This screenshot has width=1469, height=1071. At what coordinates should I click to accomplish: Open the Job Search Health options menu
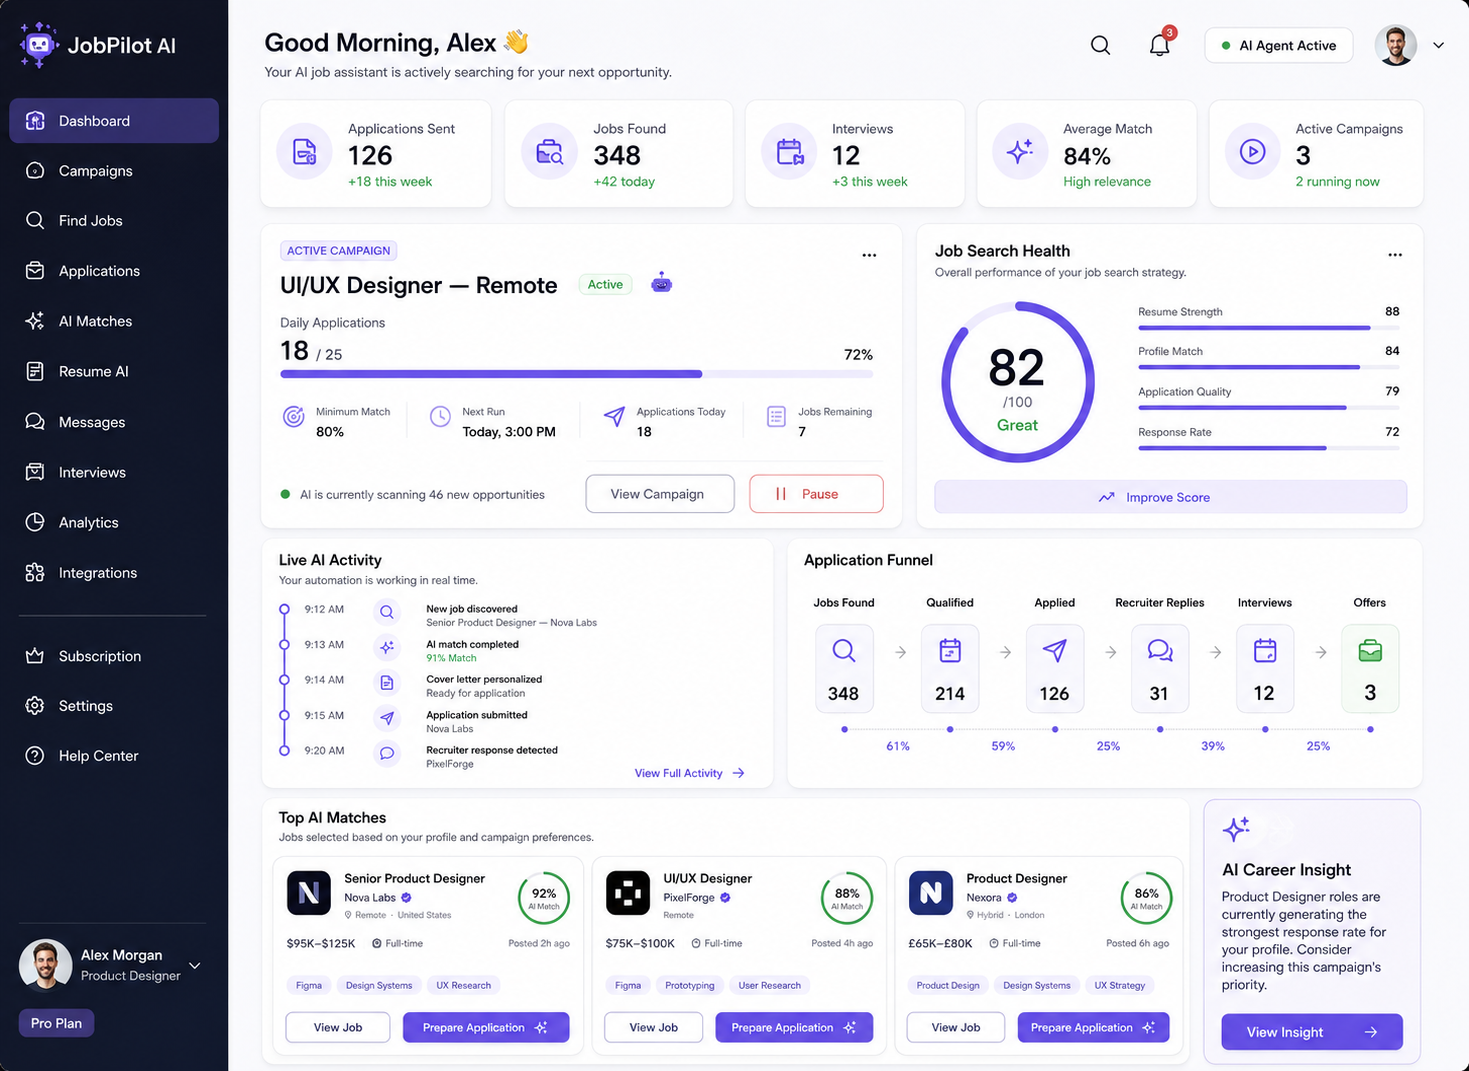(x=1395, y=255)
